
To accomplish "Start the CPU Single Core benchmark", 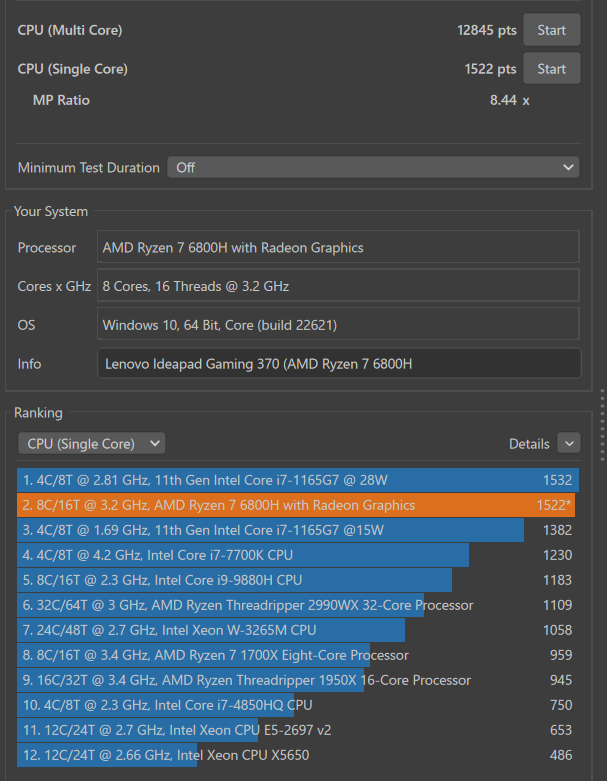I will (x=551, y=69).
